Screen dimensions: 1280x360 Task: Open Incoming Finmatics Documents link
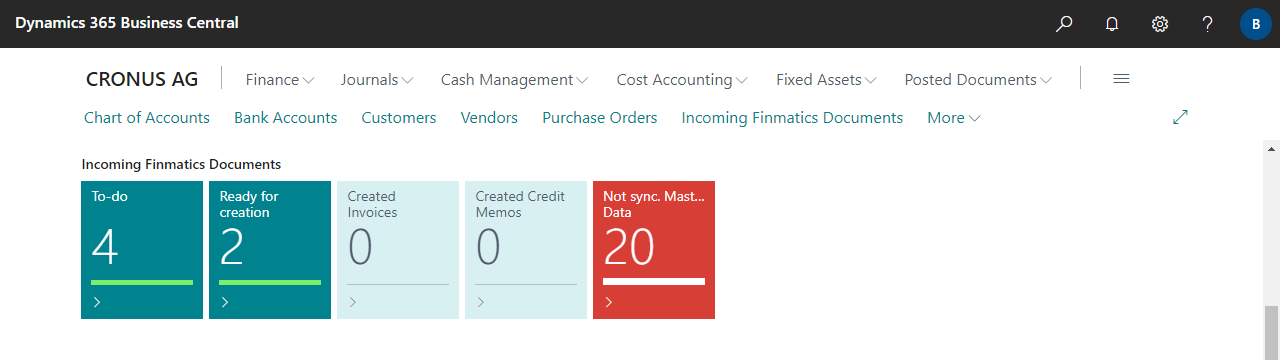pyautogui.click(x=792, y=118)
